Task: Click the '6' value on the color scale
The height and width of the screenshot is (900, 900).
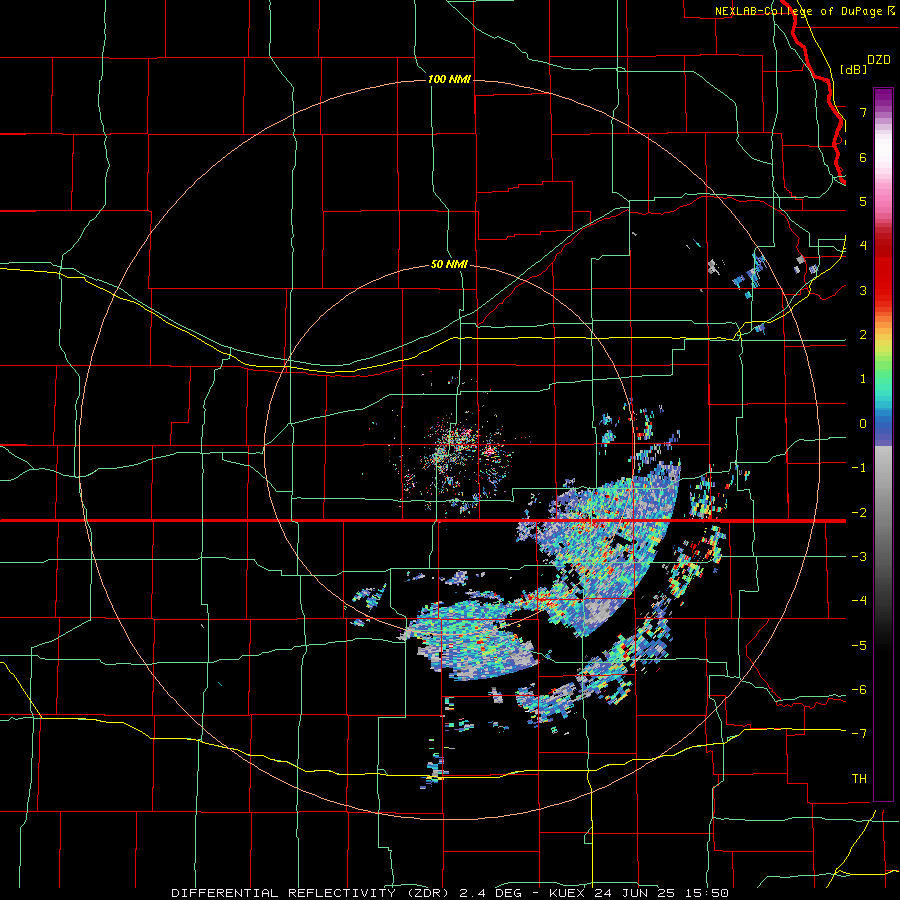Action: (x=863, y=157)
